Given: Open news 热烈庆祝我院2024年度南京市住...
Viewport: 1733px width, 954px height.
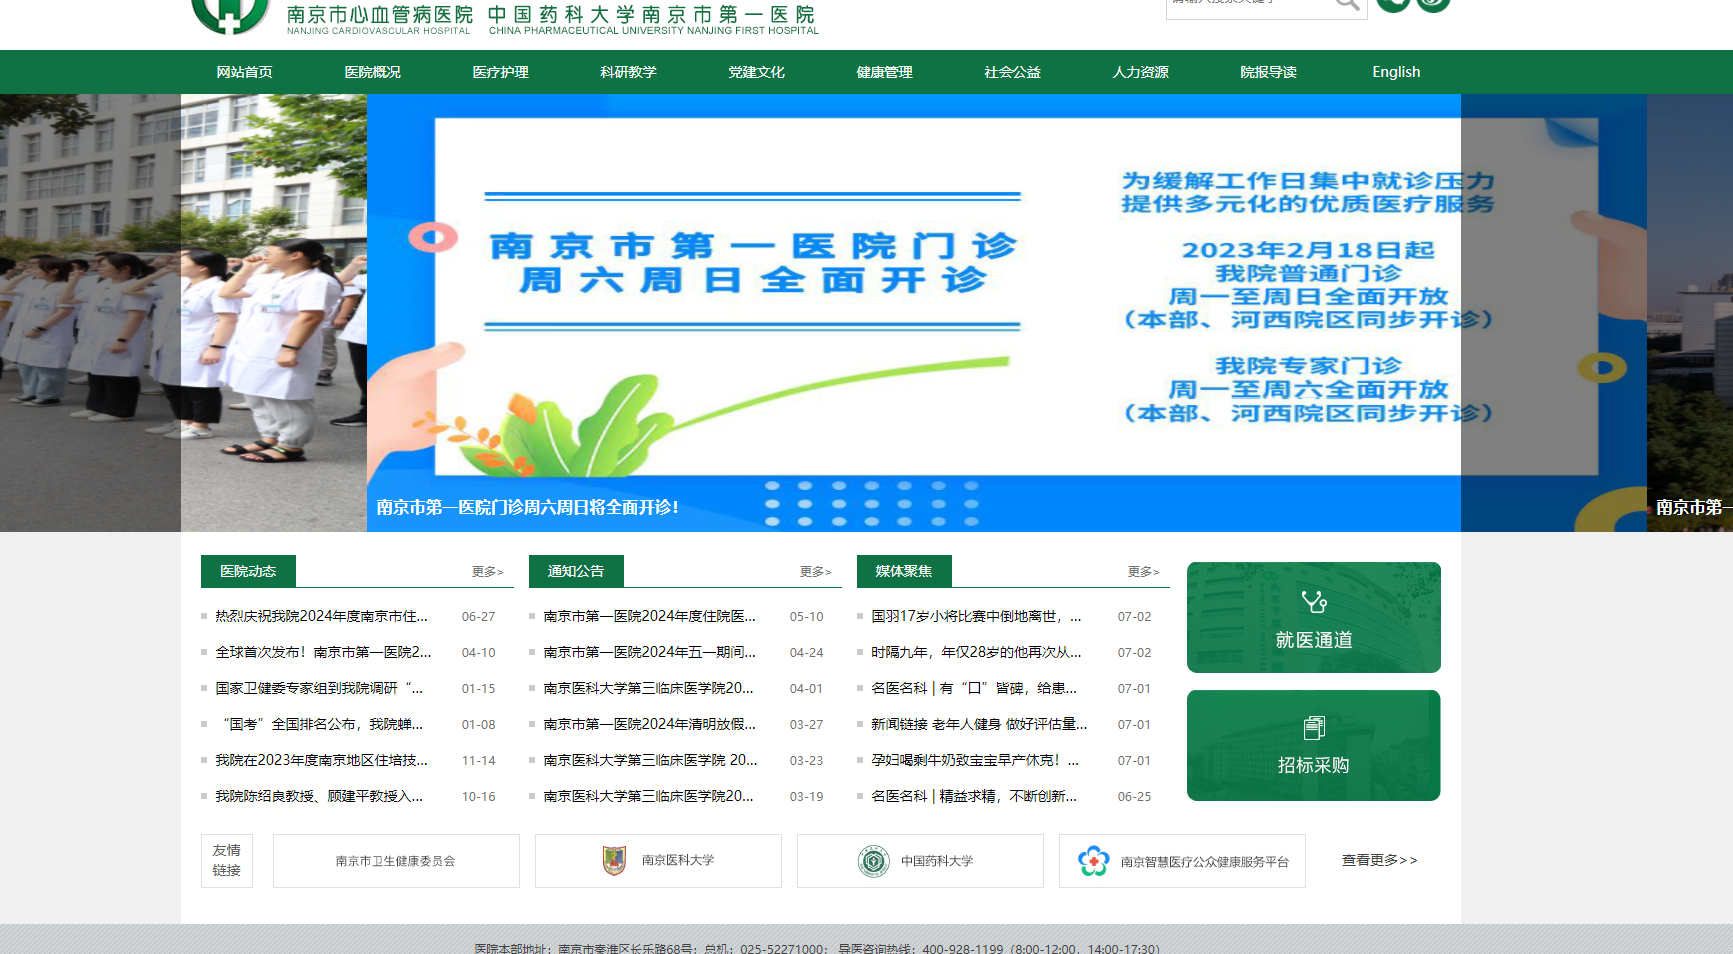Looking at the screenshot, I should pos(321,616).
